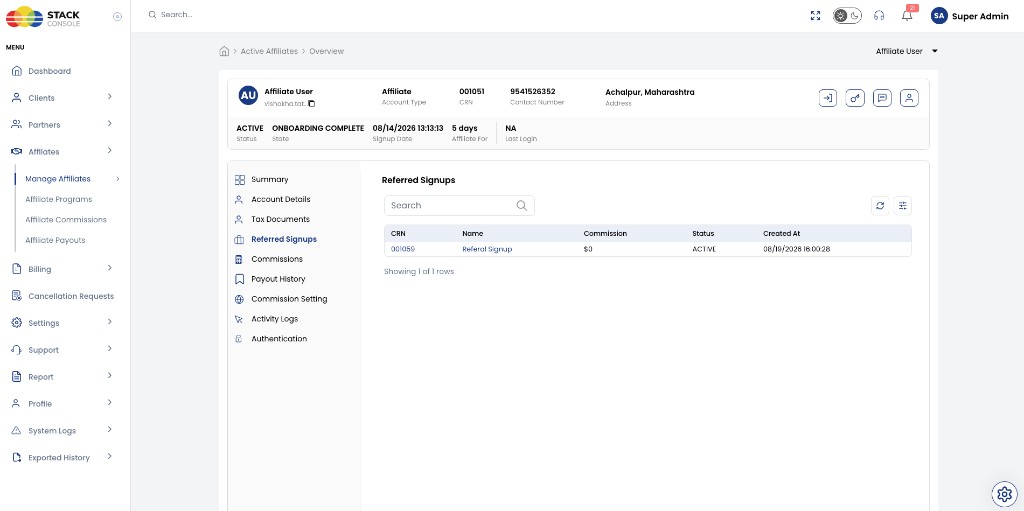
Task: Open notifications bell
Action: (908, 15)
